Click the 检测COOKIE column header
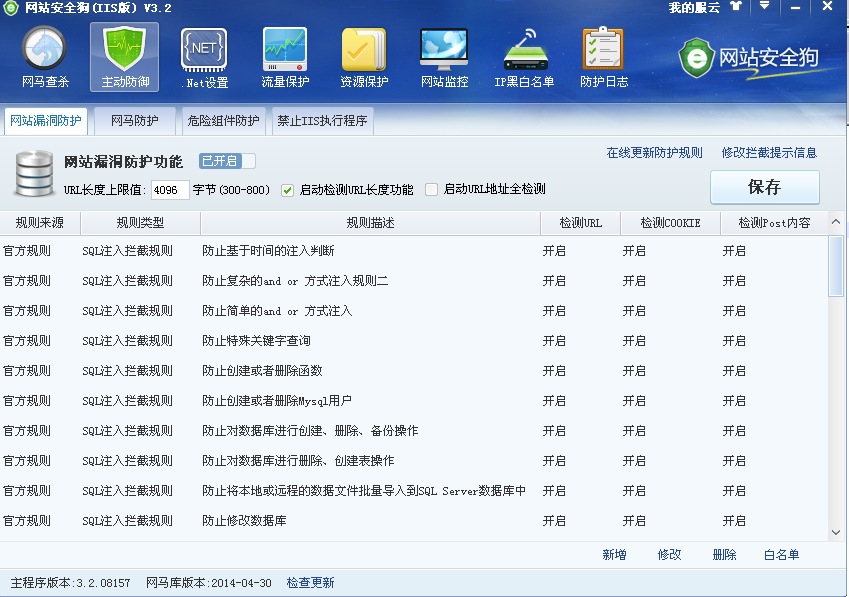Screen dimensions: 849x597 click(670, 223)
